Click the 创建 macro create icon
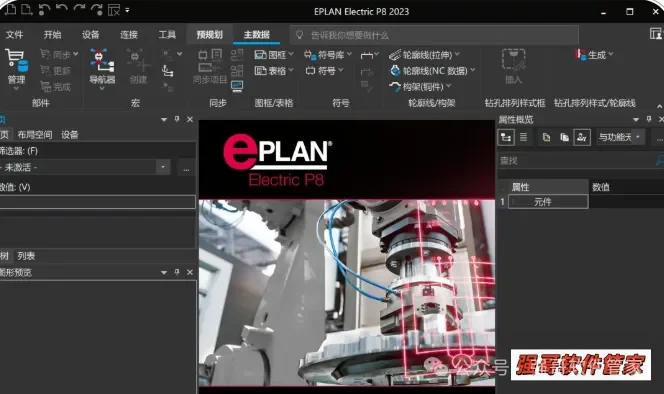The image size is (664, 394). pyautogui.click(x=138, y=68)
